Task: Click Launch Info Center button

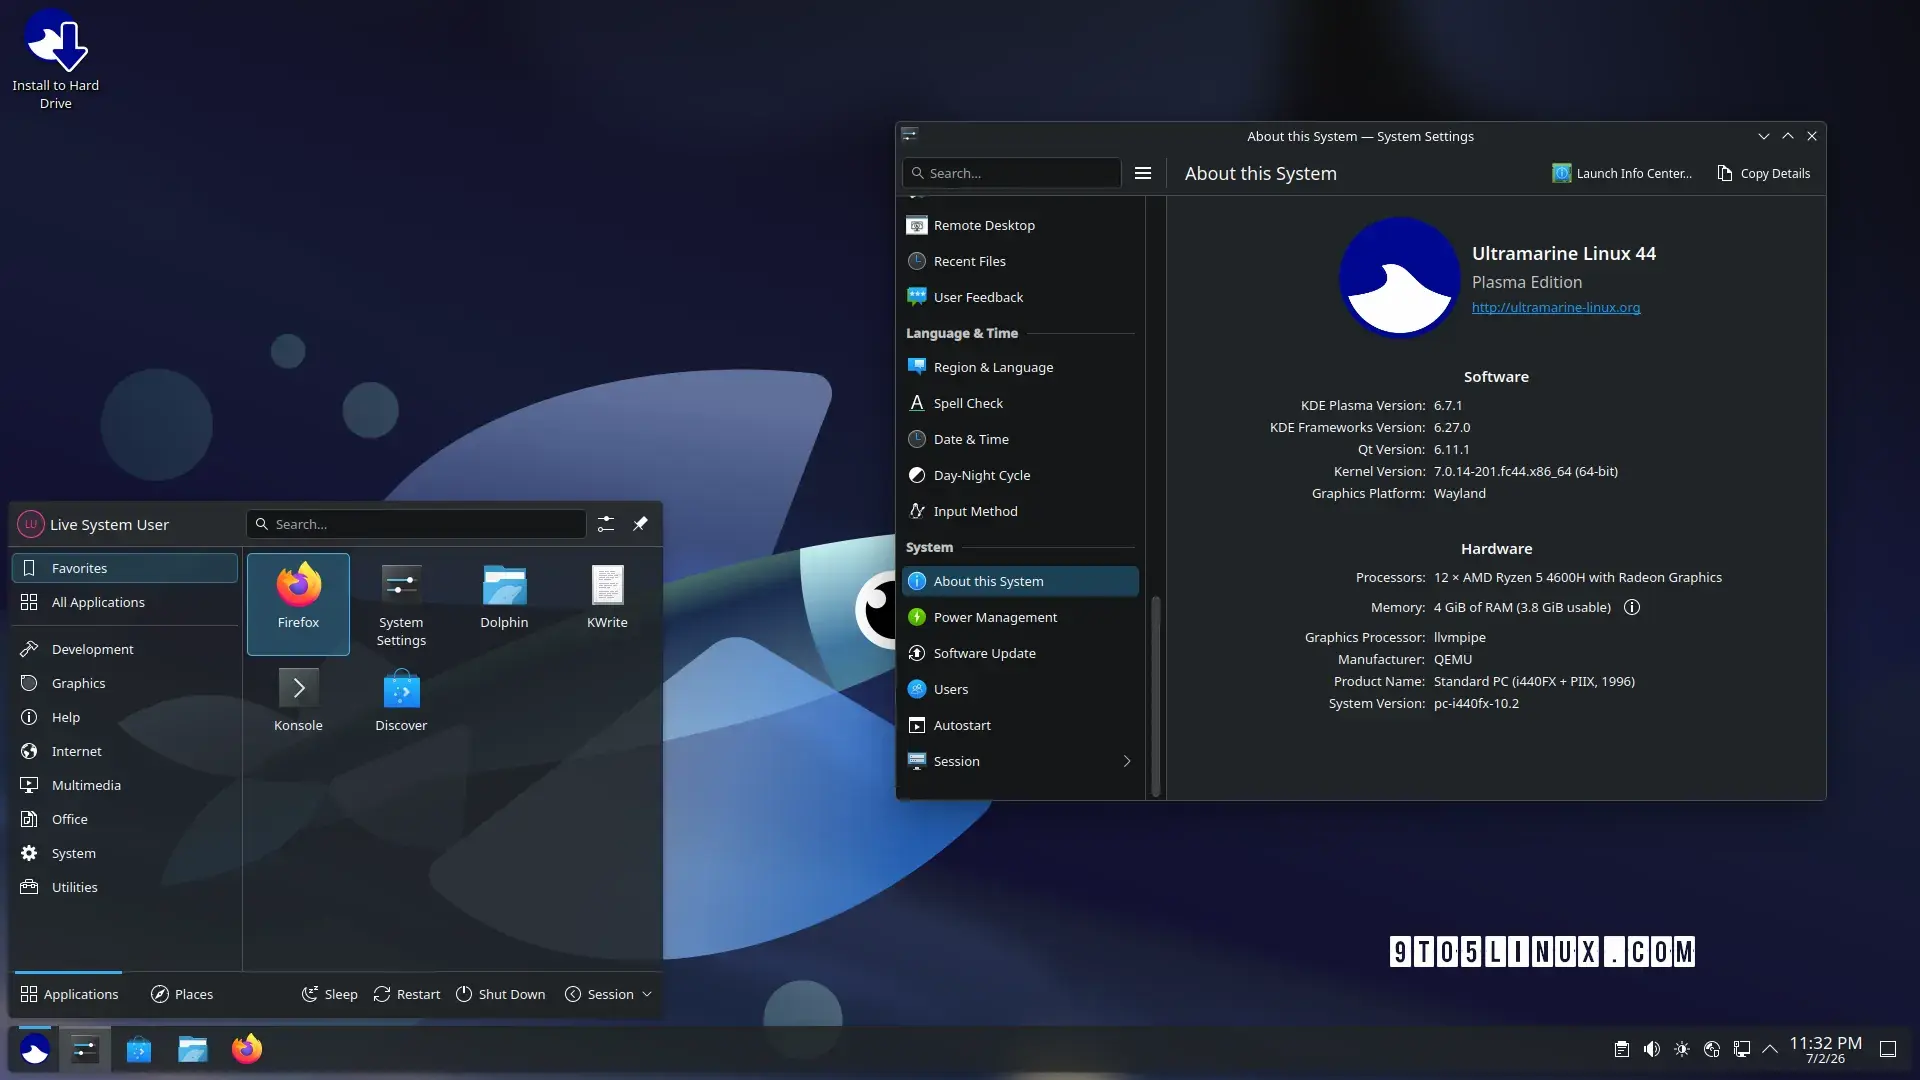Action: tap(1622, 173)
